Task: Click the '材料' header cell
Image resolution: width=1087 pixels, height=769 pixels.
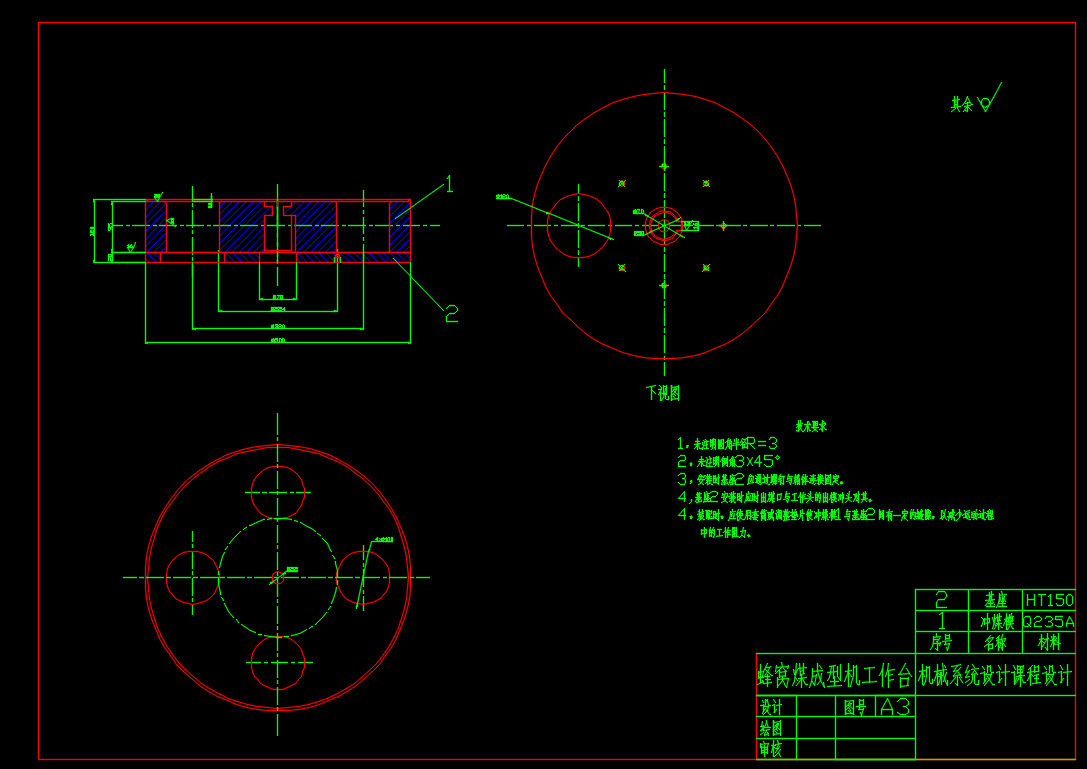Action: click(x=1049, y=643)
